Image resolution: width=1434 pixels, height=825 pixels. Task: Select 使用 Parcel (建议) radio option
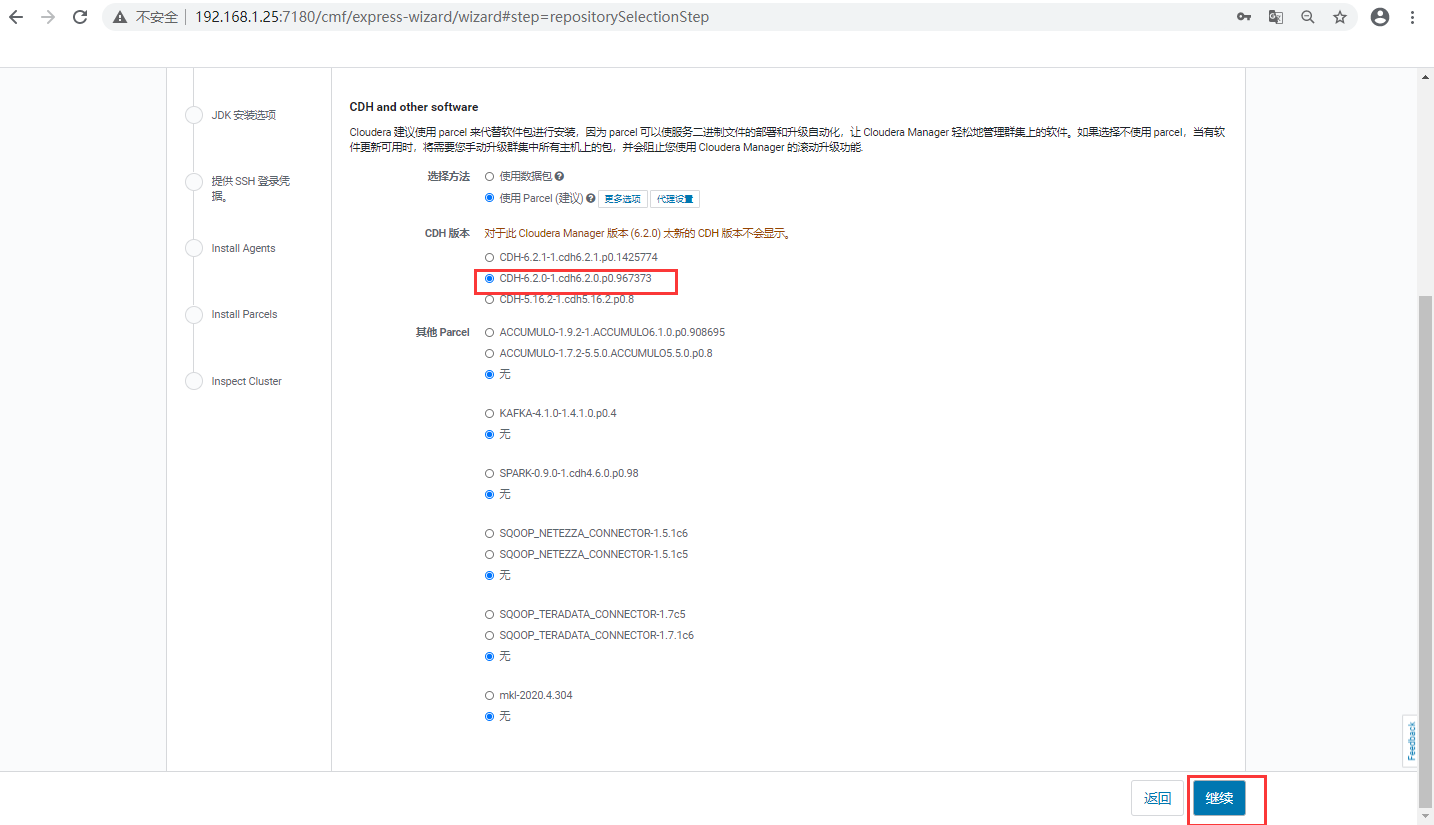coord(489,198)
